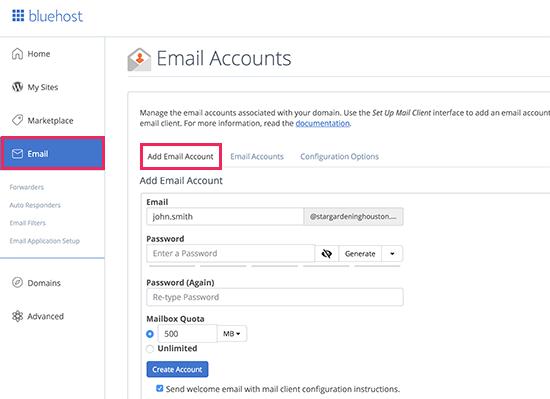Viewport: 550px width, 399px height.
Task: Open Domains via the compass icon
Action: pos(18,283)
